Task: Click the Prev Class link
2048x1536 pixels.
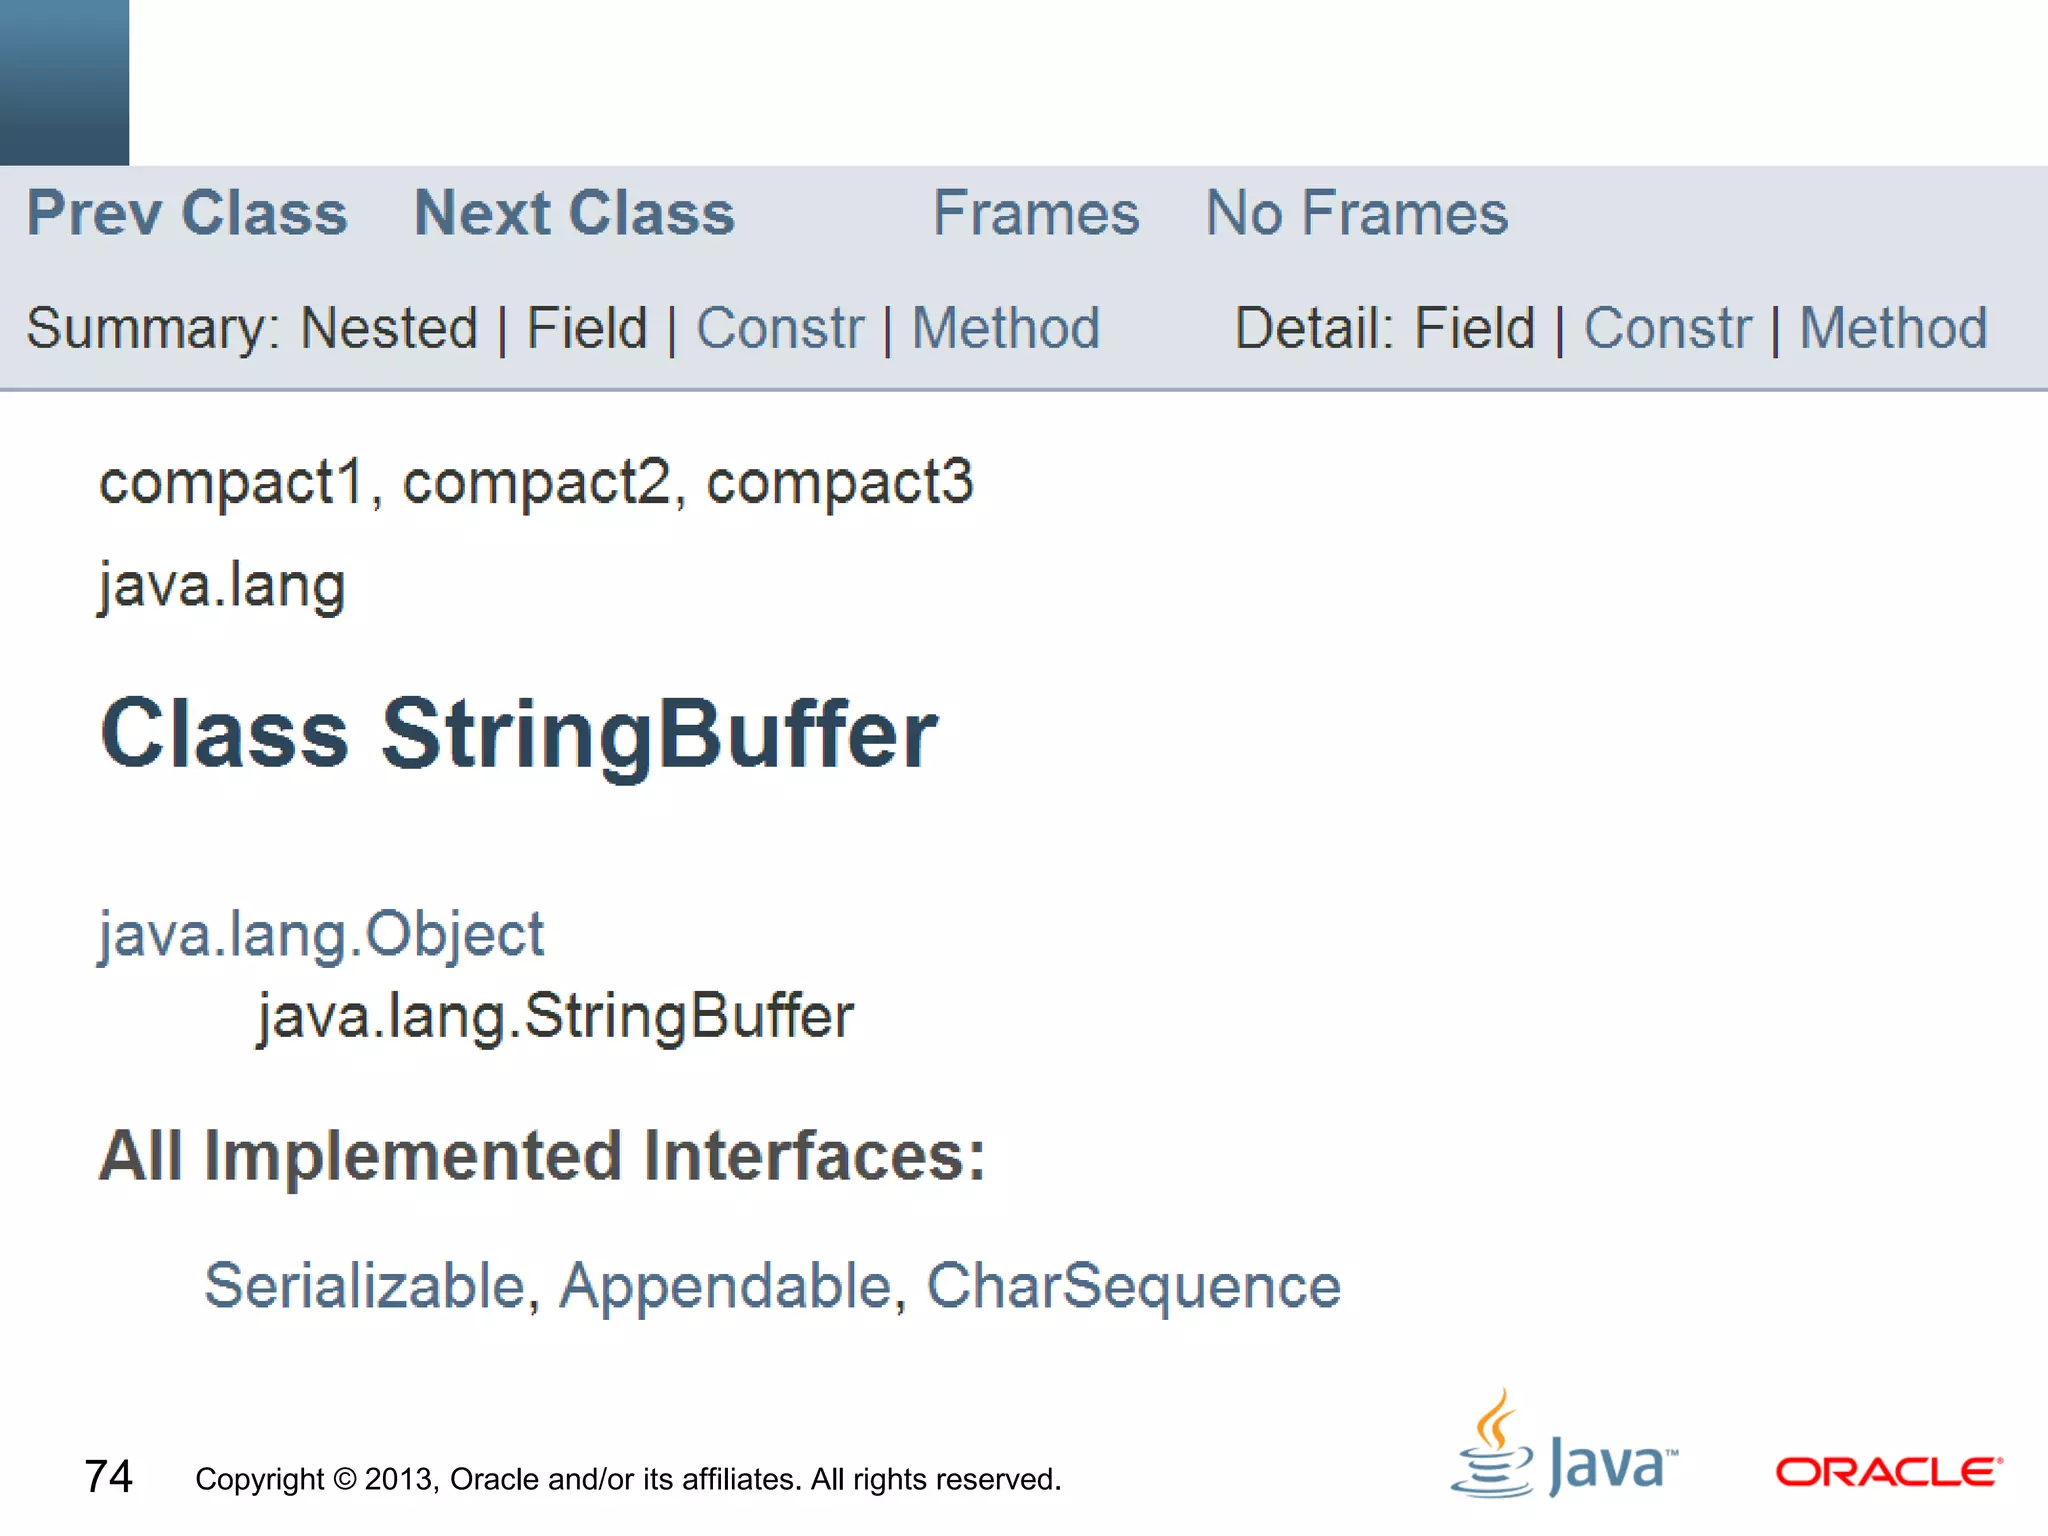Action: tap(187, 213)
